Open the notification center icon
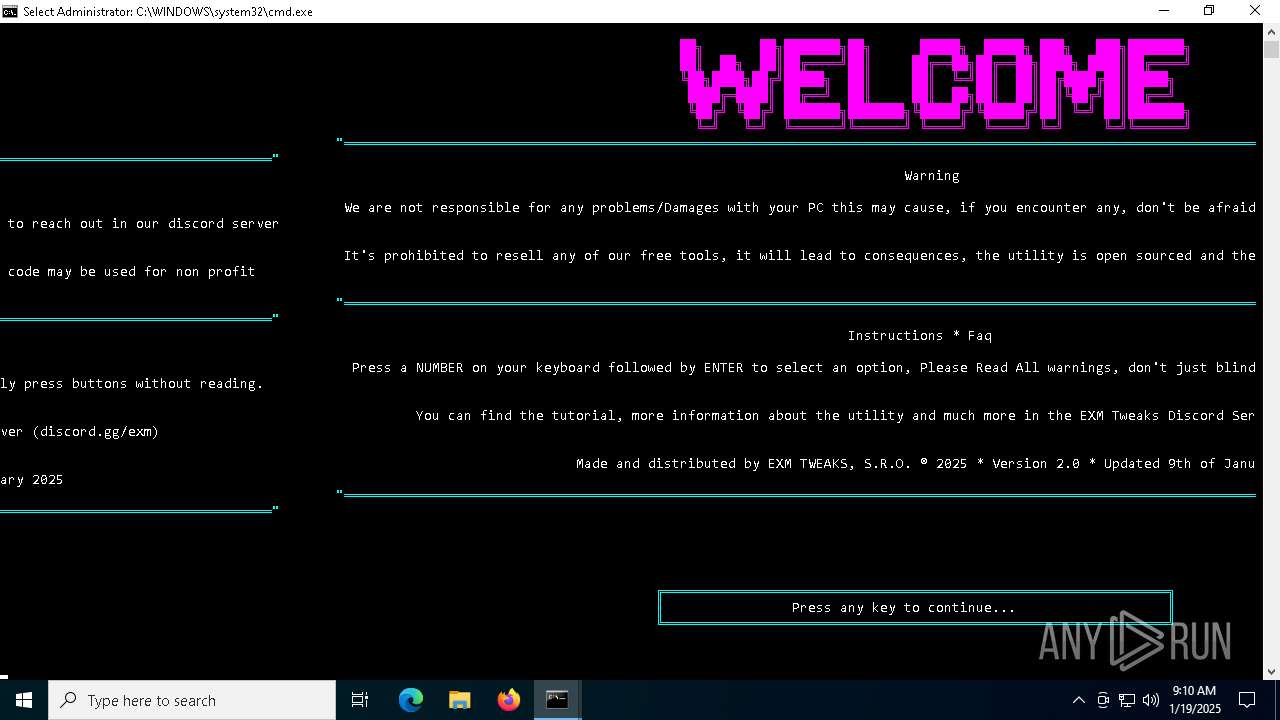The width and height of the screenshot is (1280, 720). (x=1247, y=700)
